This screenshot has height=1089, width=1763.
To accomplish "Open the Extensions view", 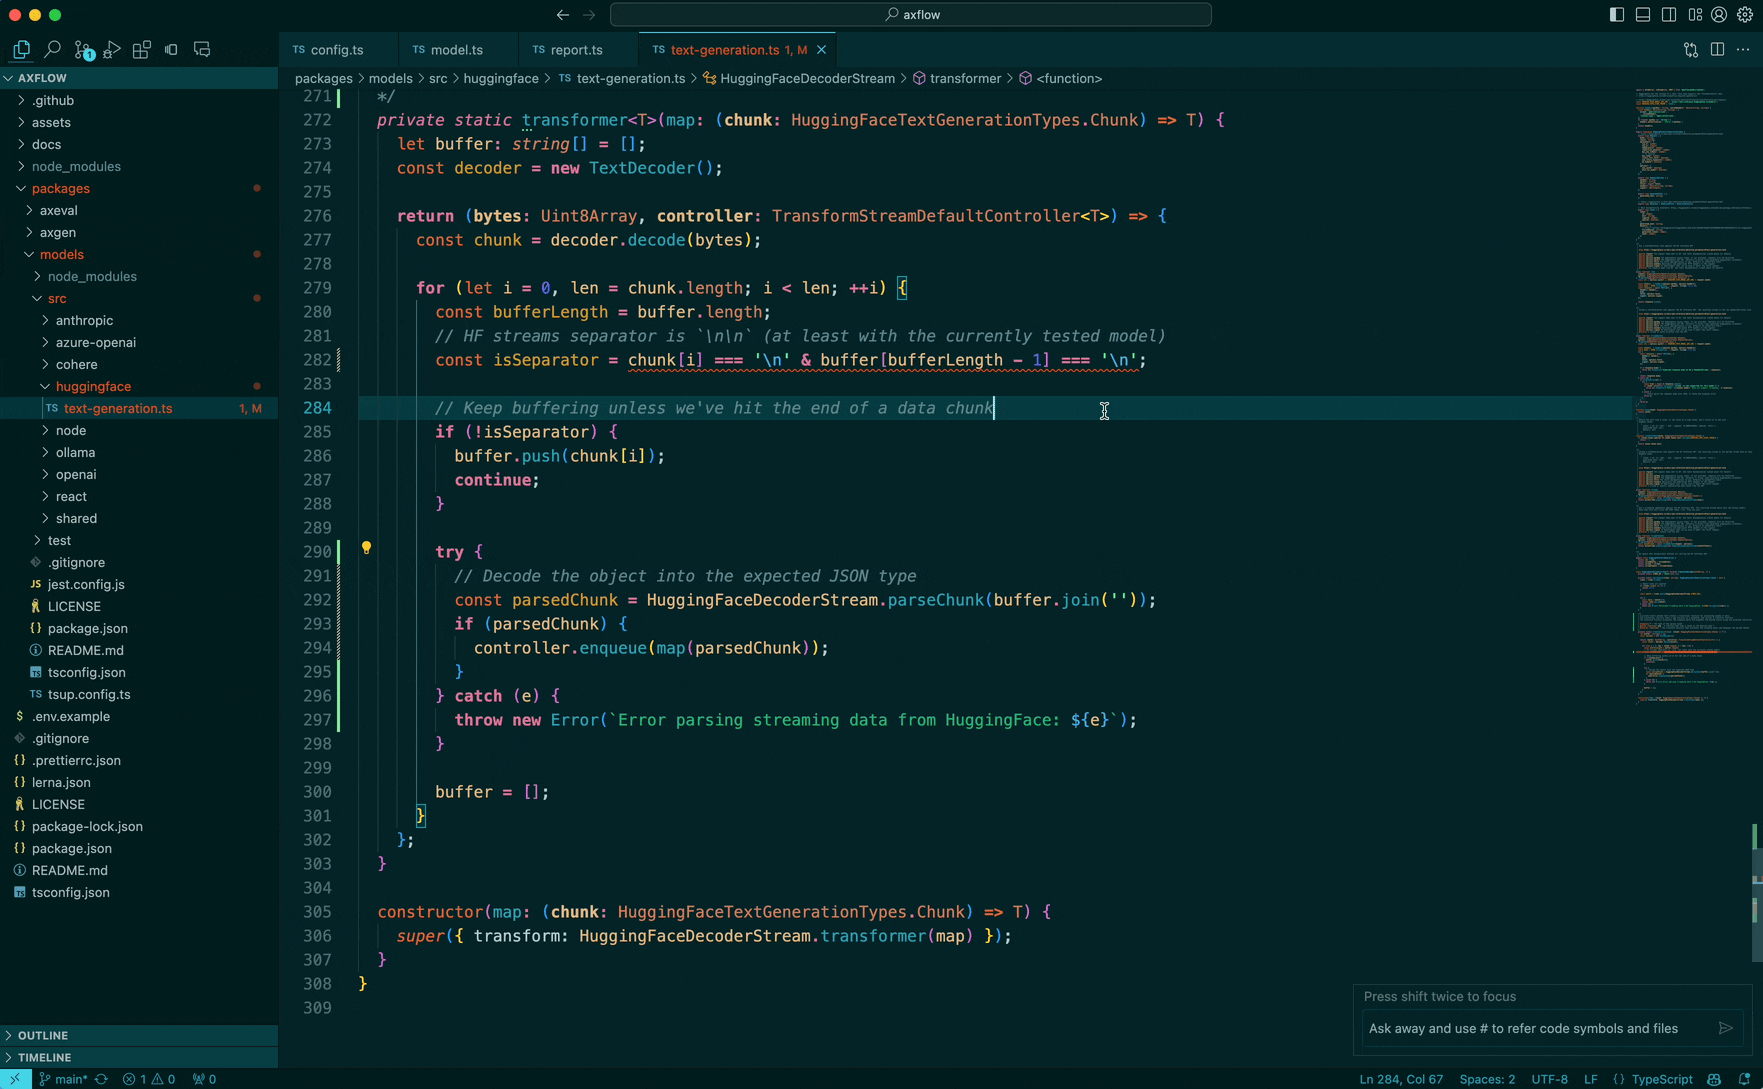I will coord(142,49).
